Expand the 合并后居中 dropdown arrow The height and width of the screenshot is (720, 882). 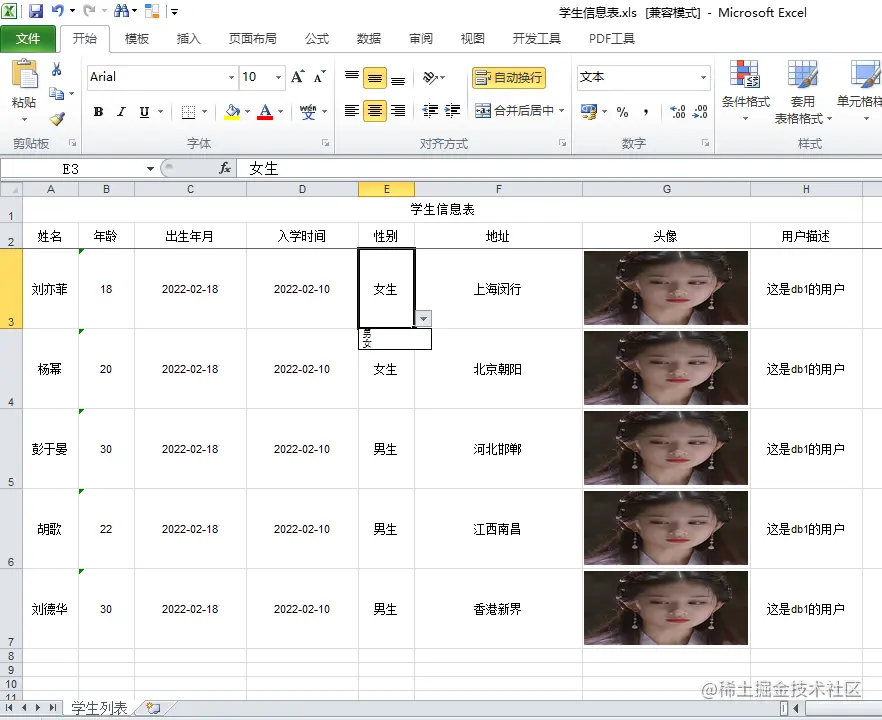pyautogui.click(x=561, y=110)
